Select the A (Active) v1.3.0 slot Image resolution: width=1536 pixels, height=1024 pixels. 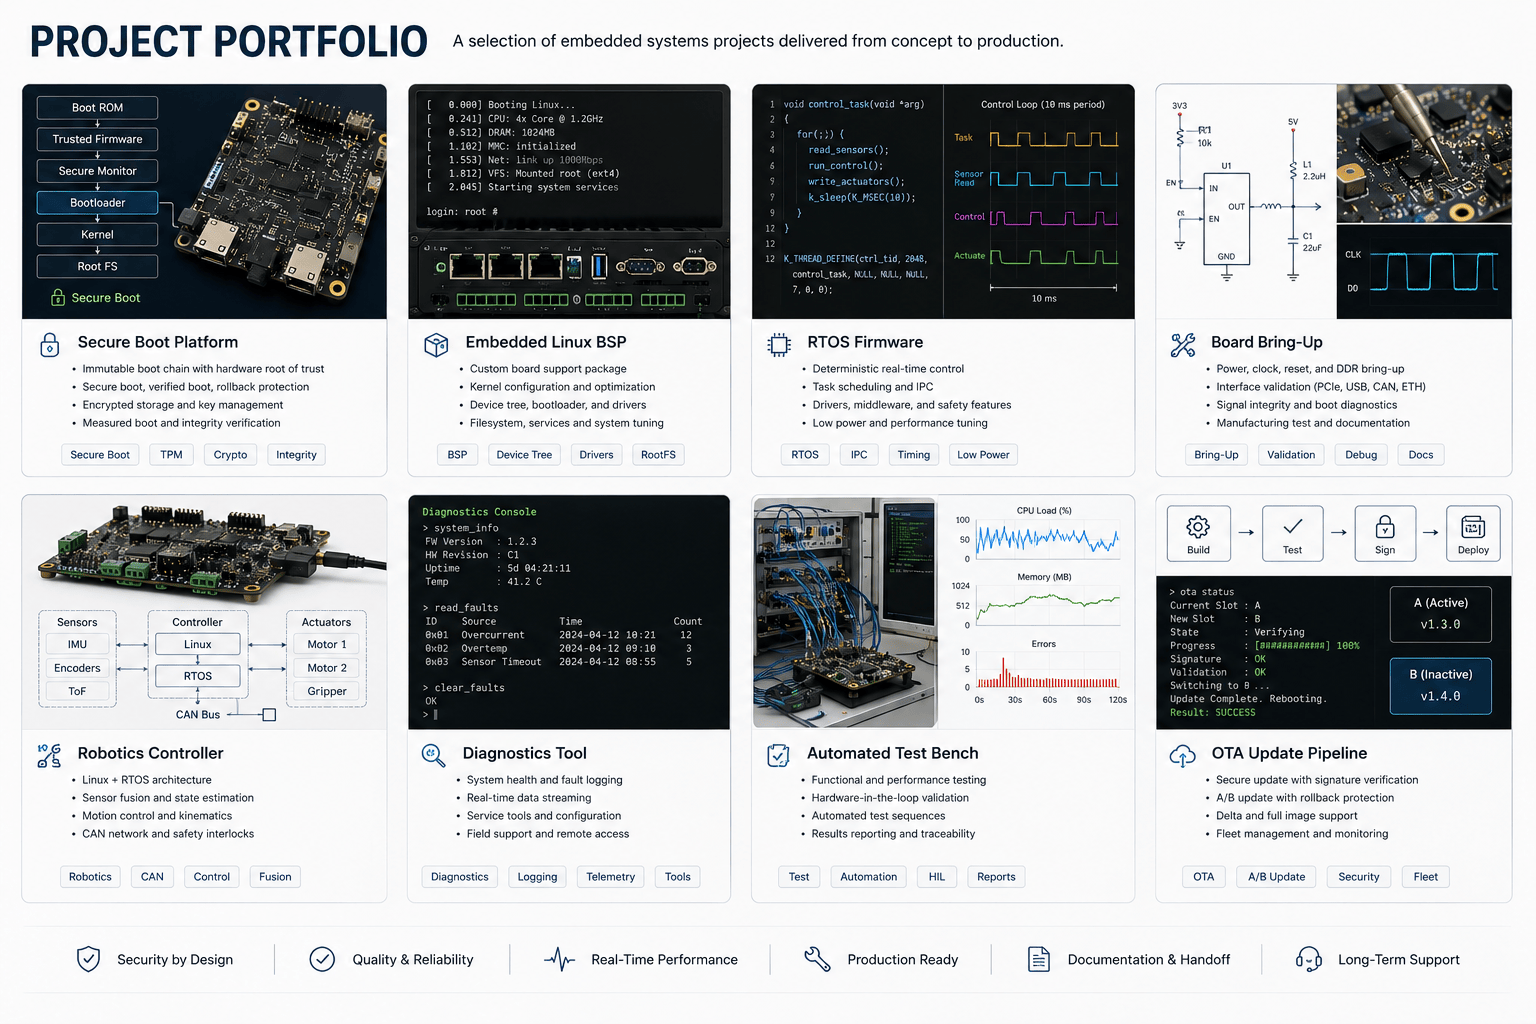(x=1441, y=614)
